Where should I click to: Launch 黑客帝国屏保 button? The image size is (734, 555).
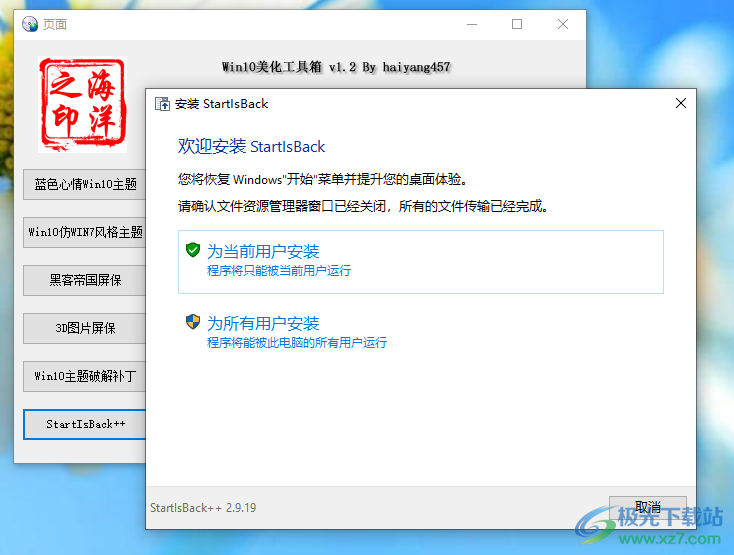tap(85, 280)
